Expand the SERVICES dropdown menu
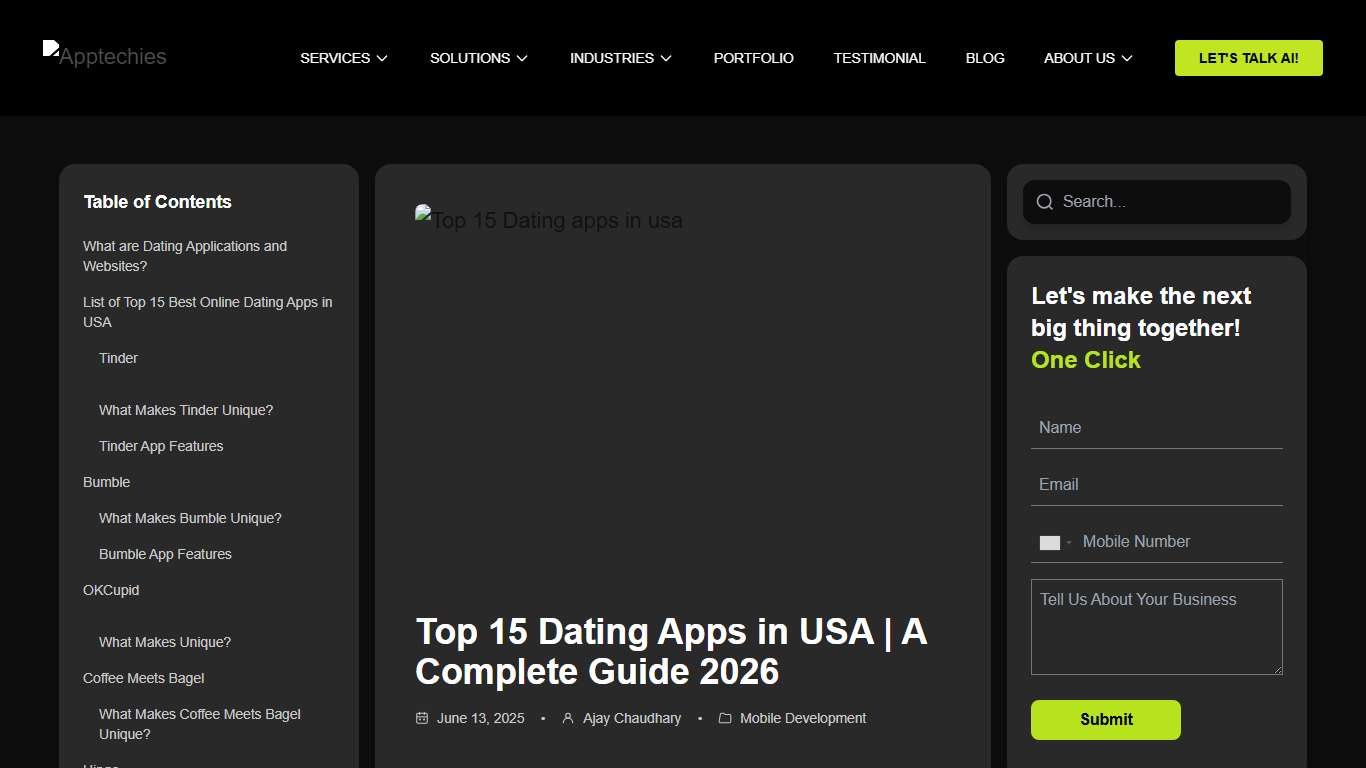The image size is (1366, 768). pos(343,58)
